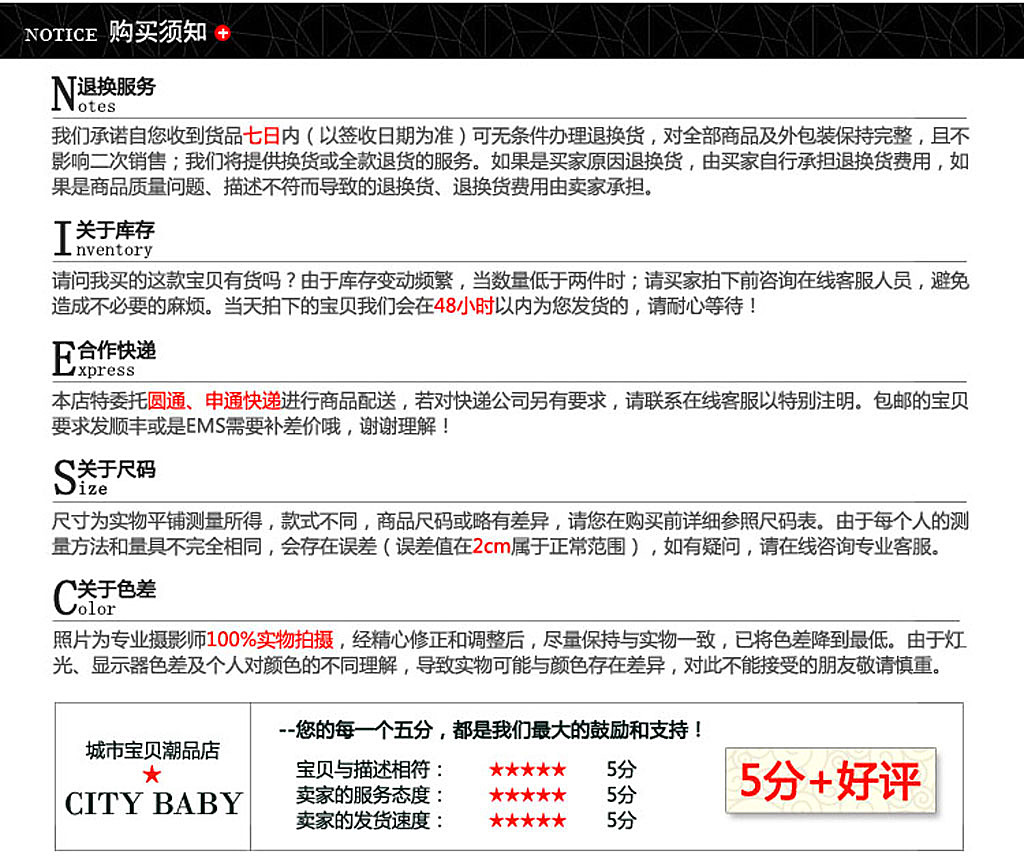This screenshot has height=862, width=1024.
Task: Click the 城市宝贝潮品店 shop name
Action: pos(152,750)
